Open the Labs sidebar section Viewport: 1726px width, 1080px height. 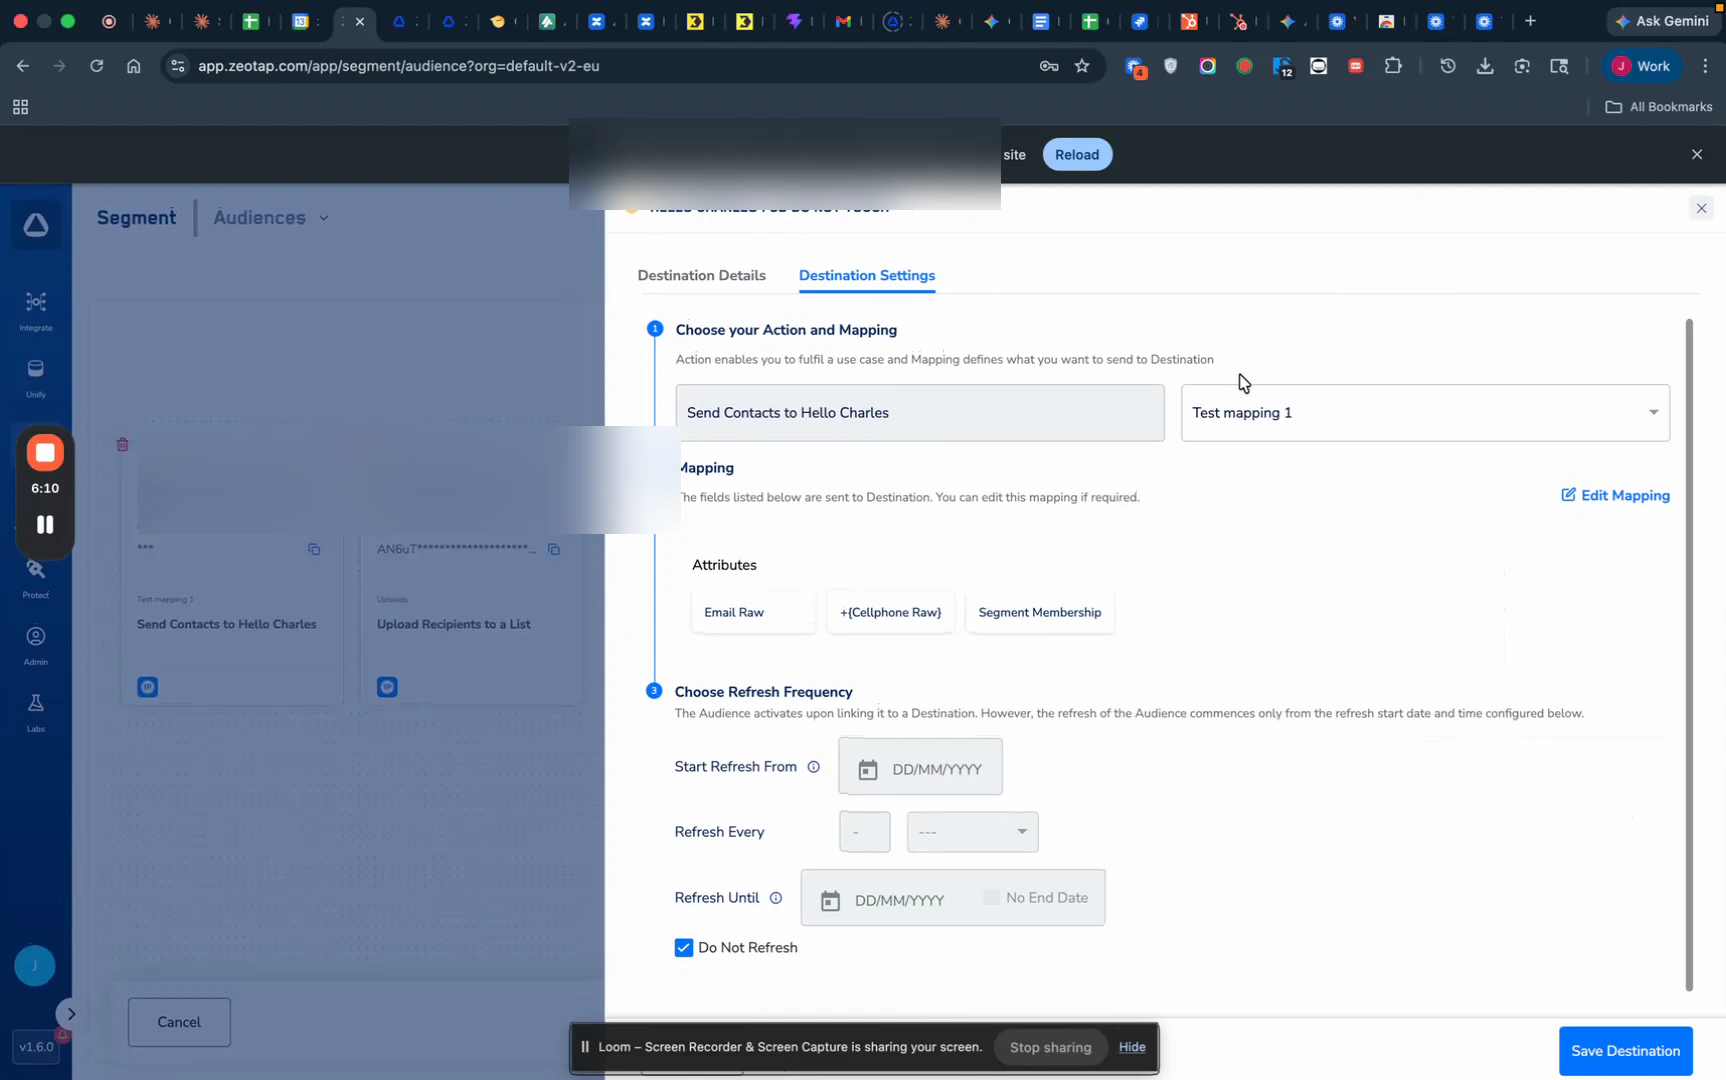36,713
